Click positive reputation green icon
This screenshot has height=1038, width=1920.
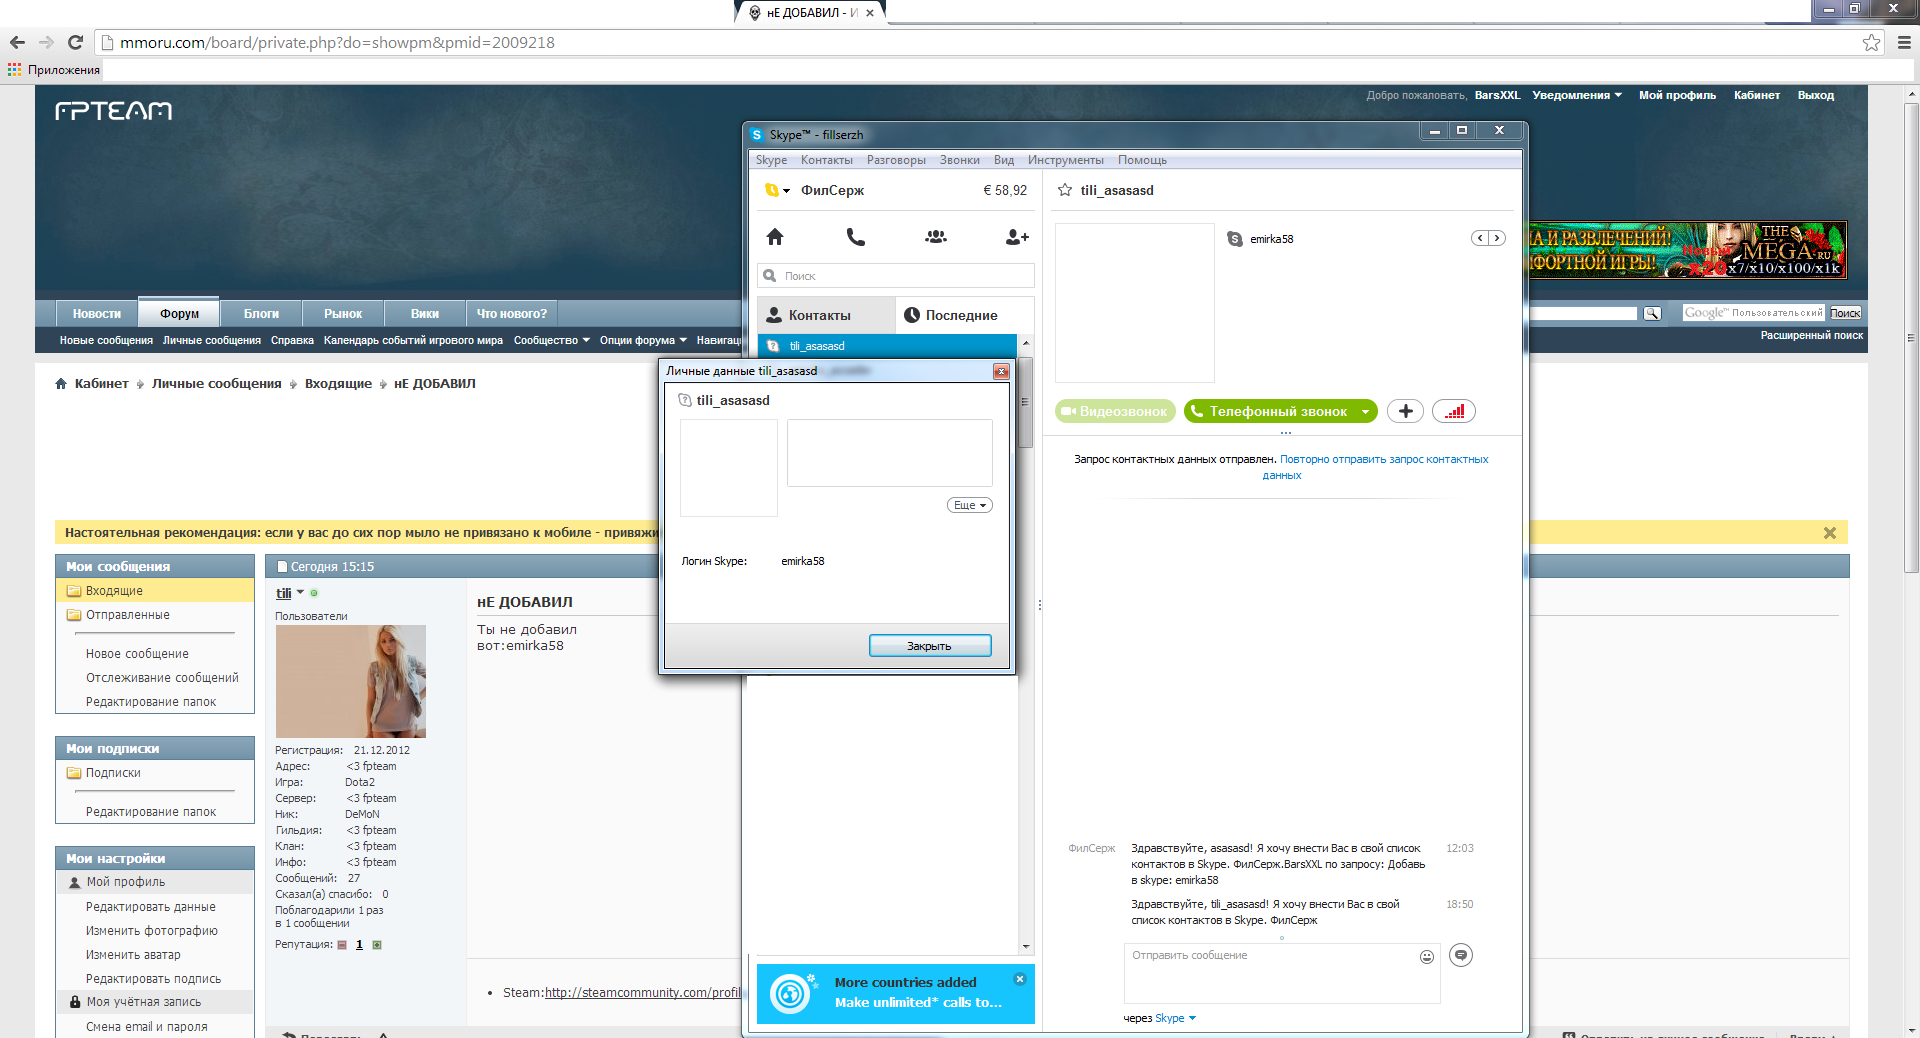377,945
